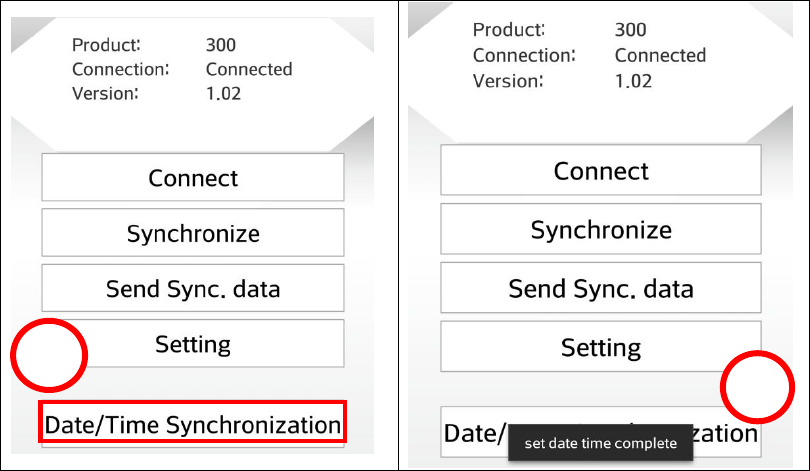Screen dimensions: 810x471
Task: Click Version 1.02 value in left screen
Action: click(223, 93)
